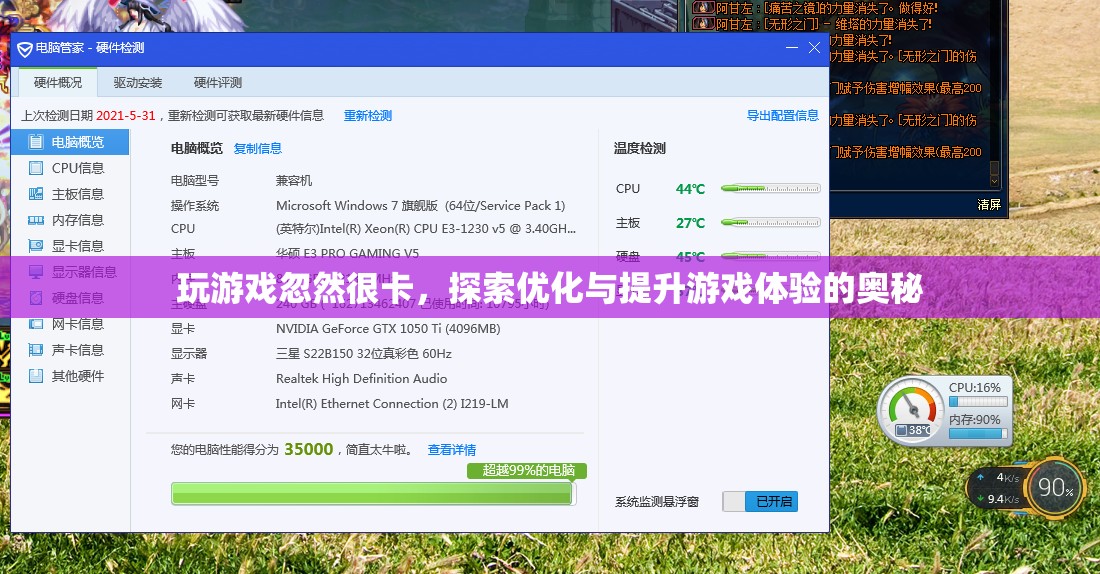Close the 硬件检测 window
This screenshot has width=1100, height=574.
pos(814,48)
